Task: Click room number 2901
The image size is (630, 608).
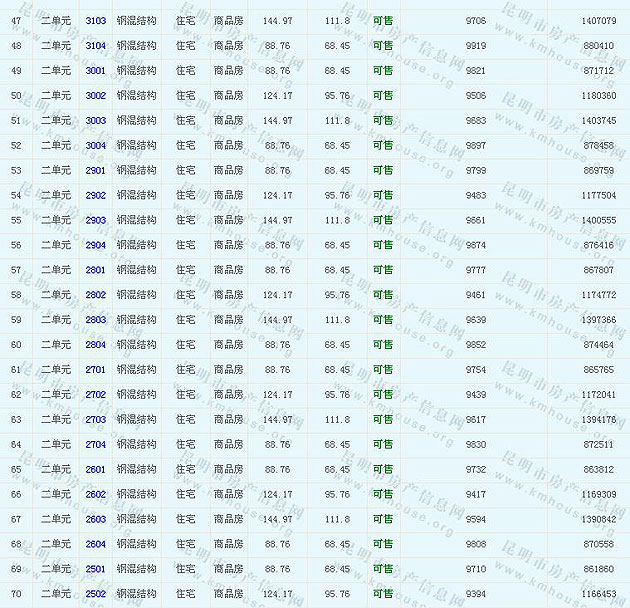Action: point(96,171)
